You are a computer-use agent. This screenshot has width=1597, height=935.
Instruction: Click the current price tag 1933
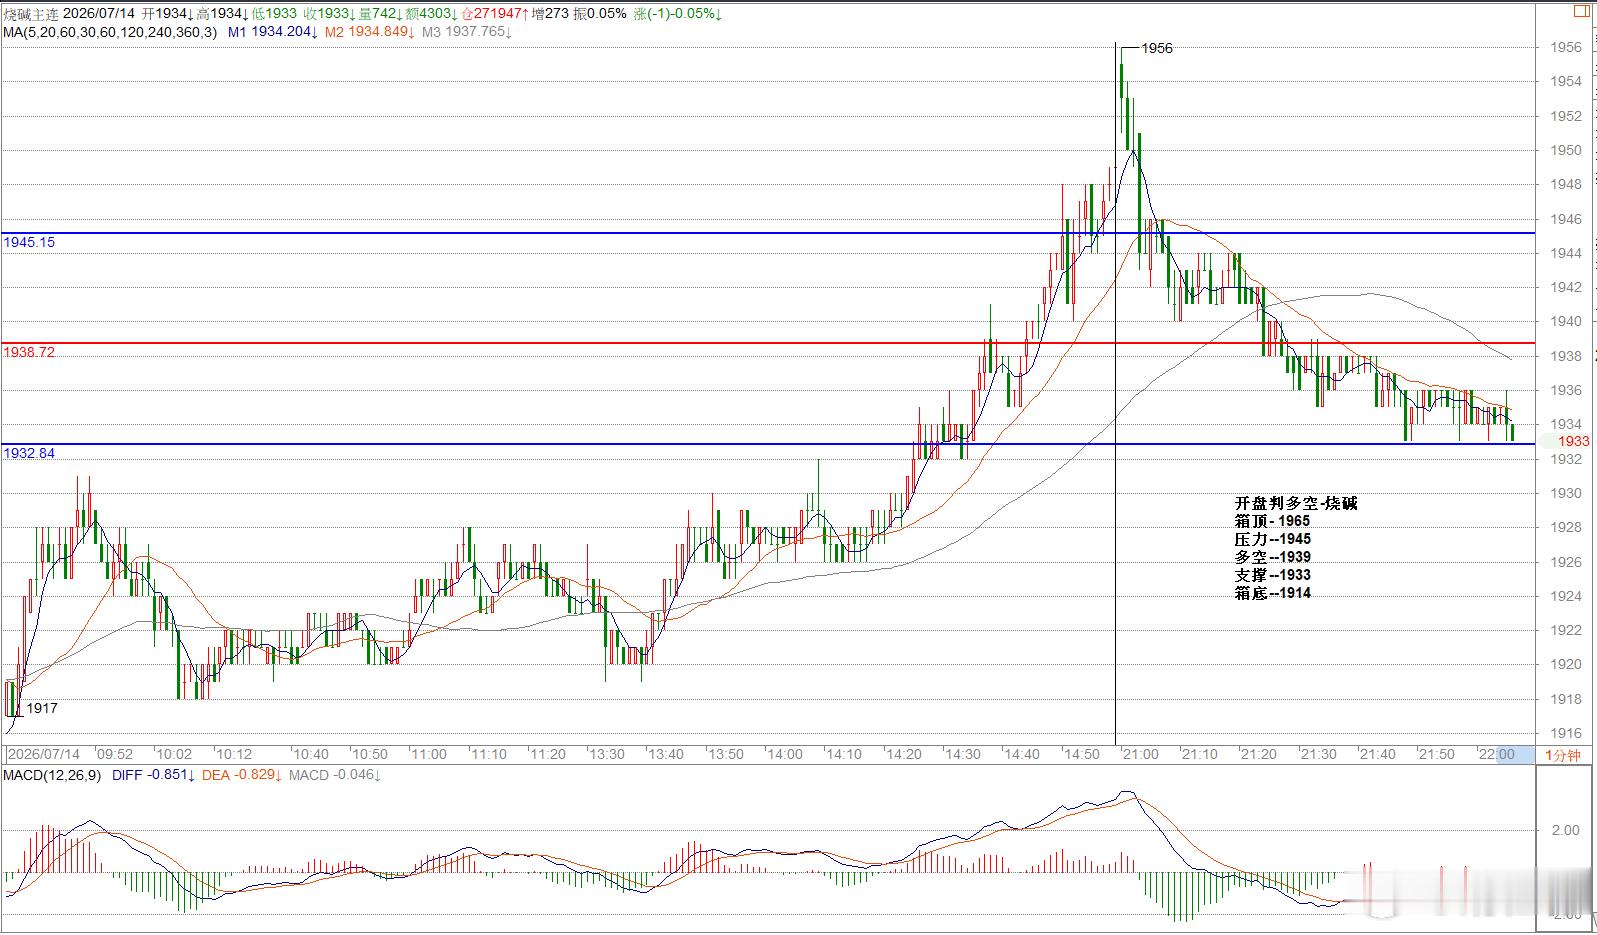click(1573, 441)
